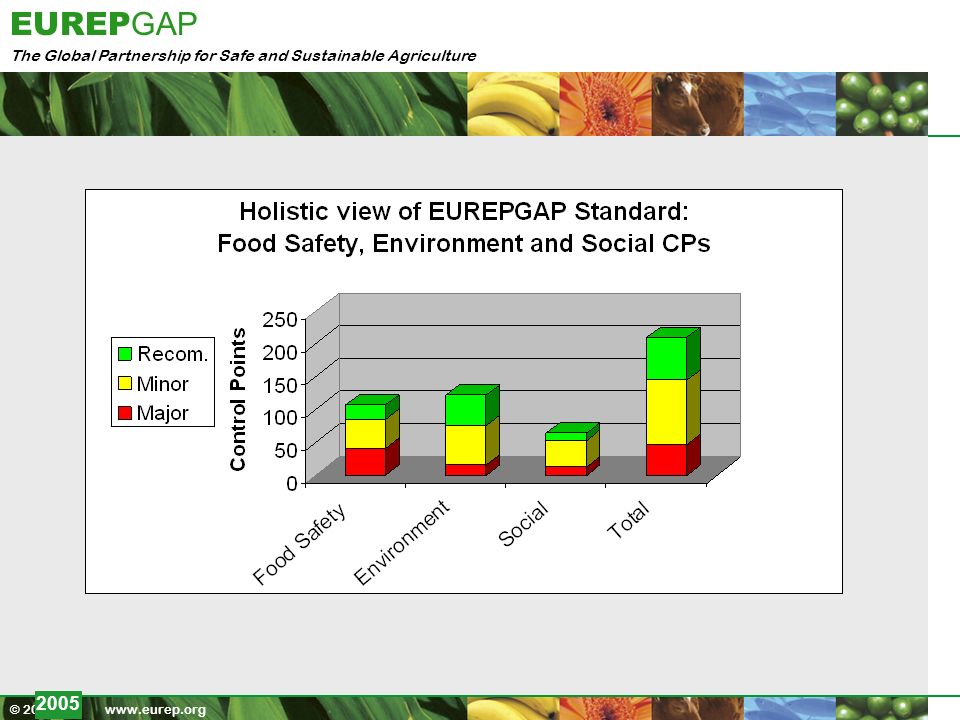
Task: Click the 'Social' category label
Action: [523, 524]
